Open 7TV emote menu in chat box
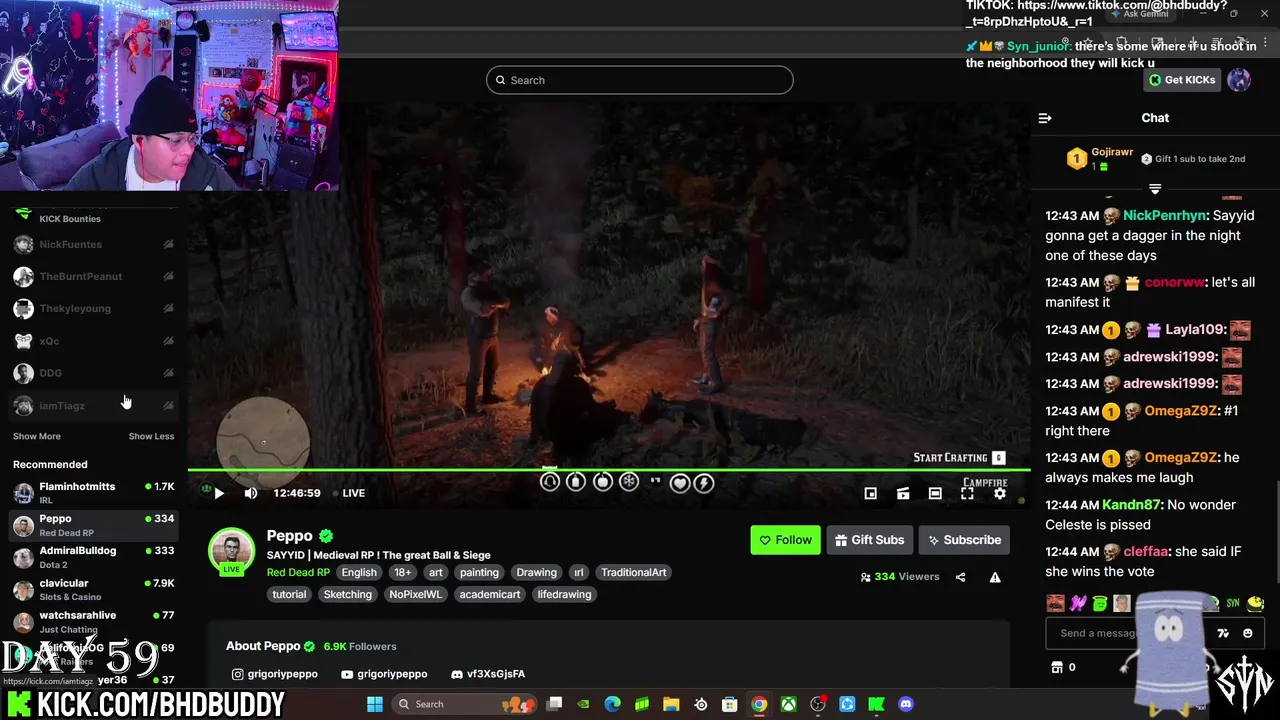Viewport: 1280px width, 720px height. pyautogui.click(x=1223, y=633)
